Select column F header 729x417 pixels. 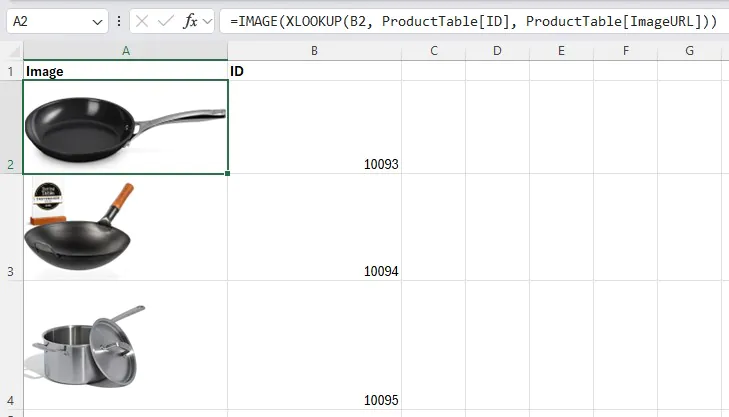click(626, 51)
